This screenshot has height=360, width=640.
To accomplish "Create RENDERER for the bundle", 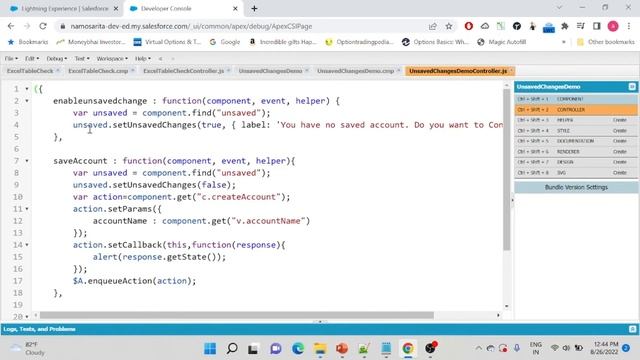I will (619, 152).
